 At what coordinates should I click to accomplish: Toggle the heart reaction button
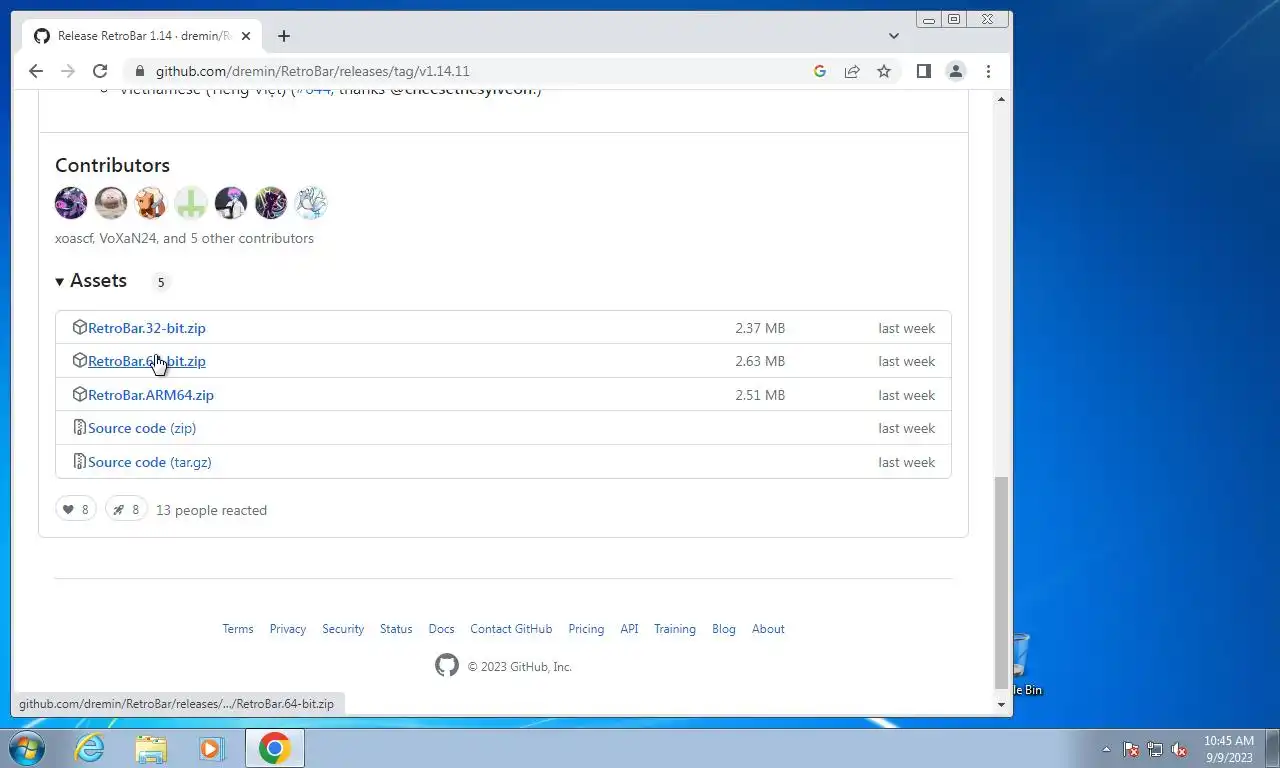(x=76, y=510)
